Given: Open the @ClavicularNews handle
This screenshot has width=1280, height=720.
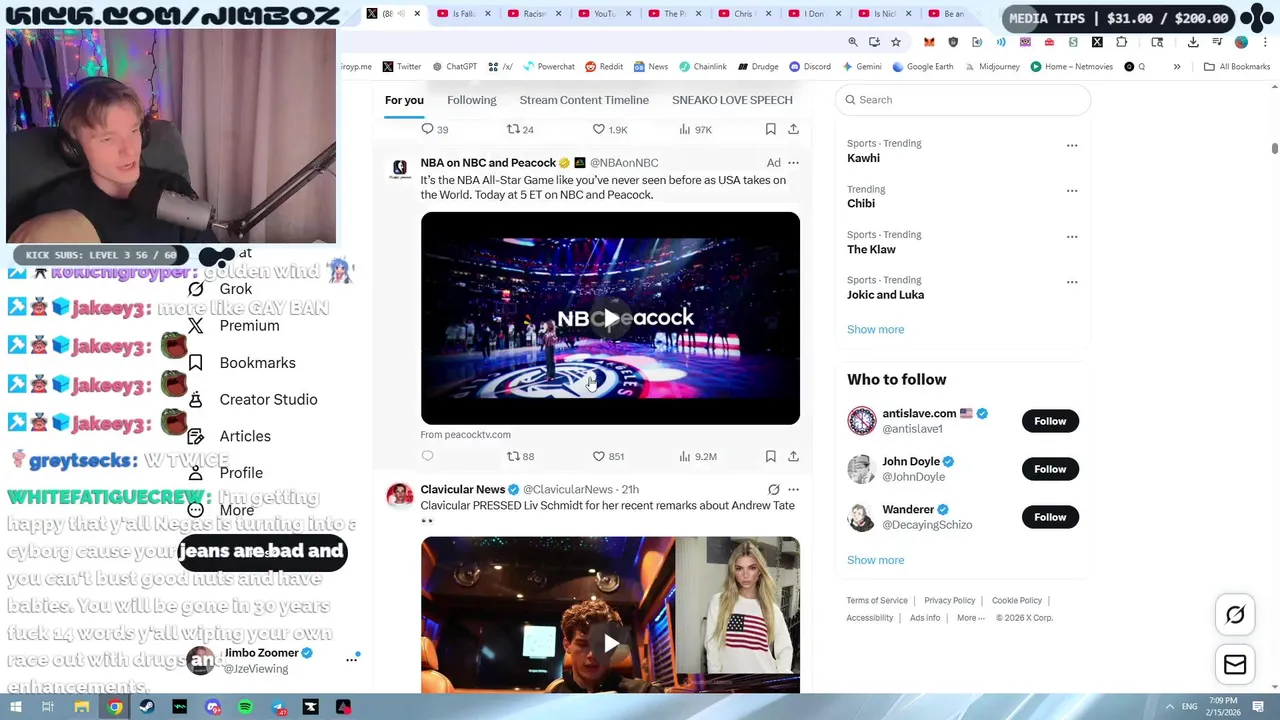Looking at the screenshot, I should point(568,490).
